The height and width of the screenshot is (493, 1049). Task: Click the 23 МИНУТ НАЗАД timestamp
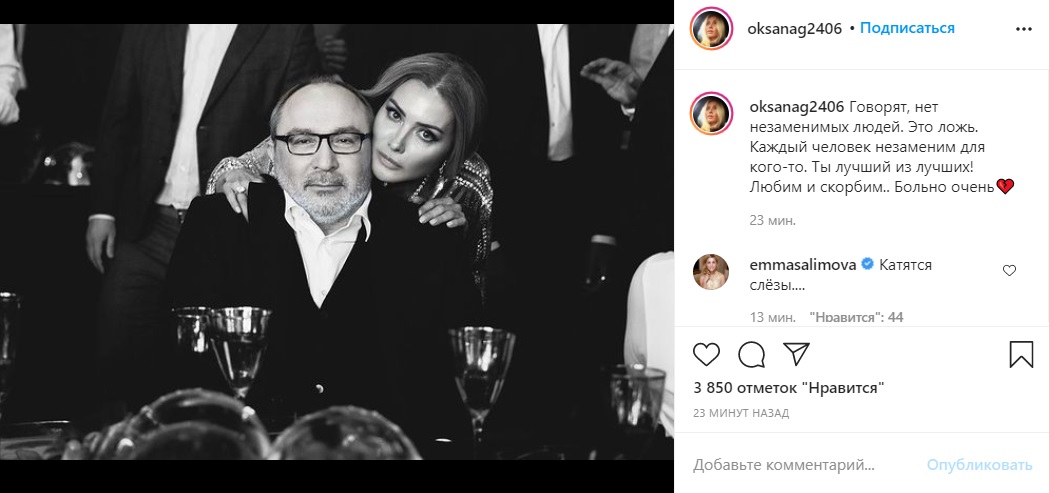(741, 412)
